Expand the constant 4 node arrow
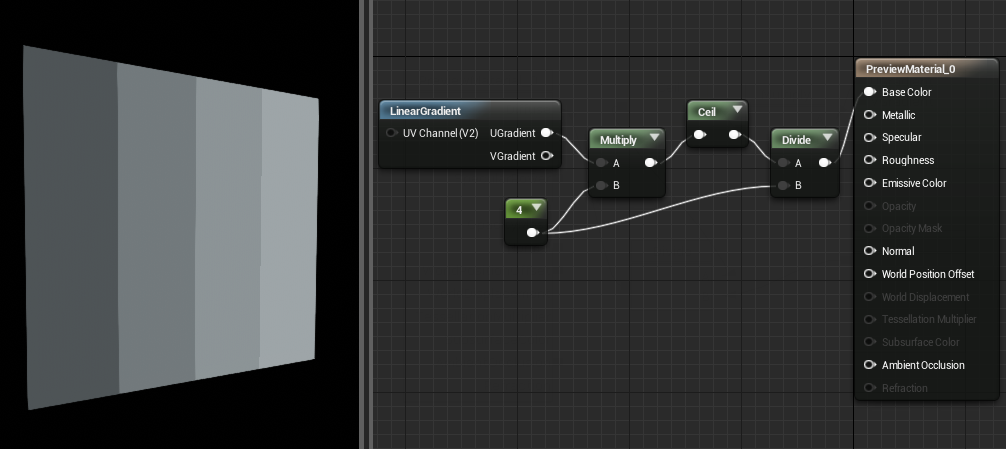 [536, 208]
